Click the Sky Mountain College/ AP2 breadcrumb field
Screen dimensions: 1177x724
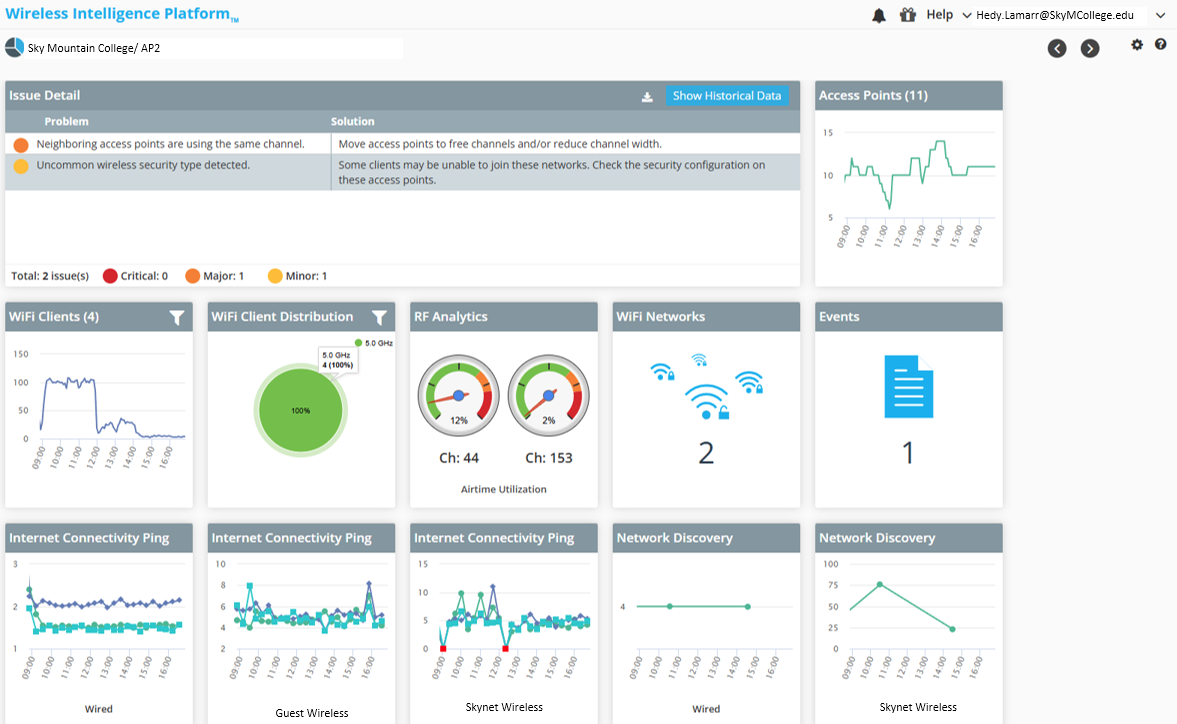(x=214, y=48)
